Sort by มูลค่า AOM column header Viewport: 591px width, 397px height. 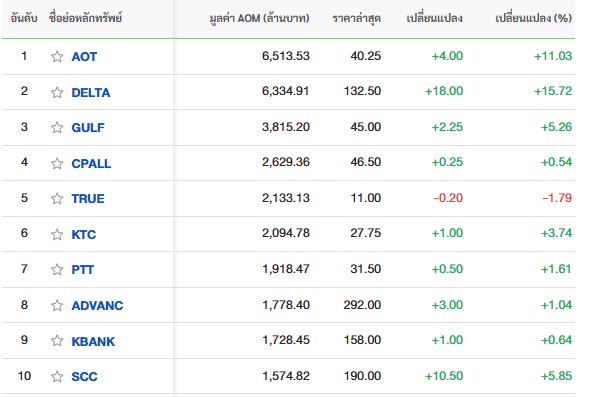point(259,18)
